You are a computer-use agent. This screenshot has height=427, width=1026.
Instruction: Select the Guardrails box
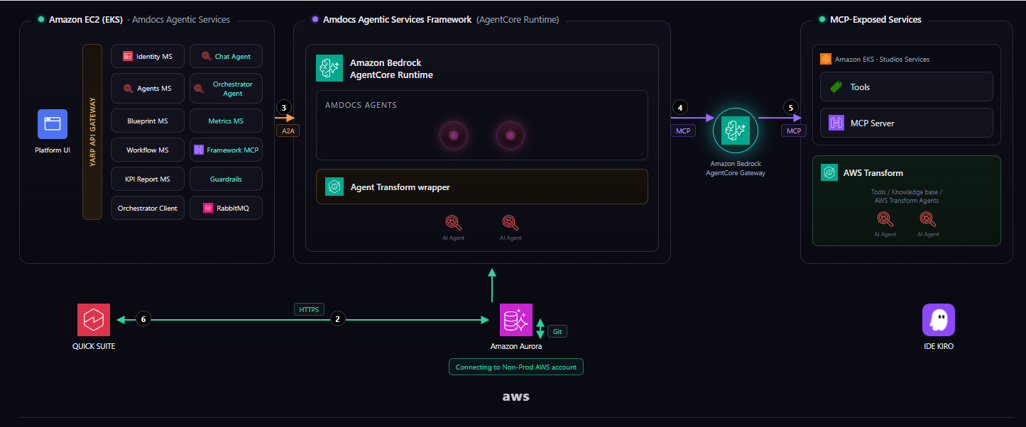pyautogui.click(x=226, y=179)
